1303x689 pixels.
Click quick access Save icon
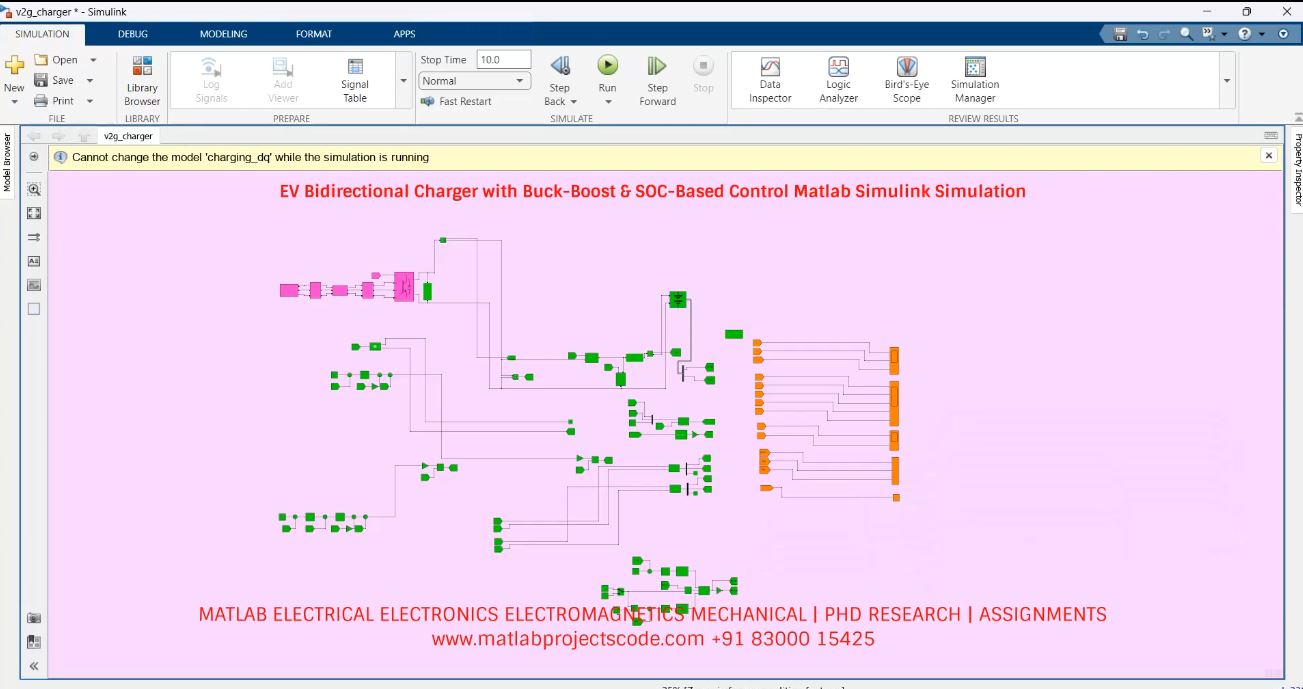point(1121,34)
